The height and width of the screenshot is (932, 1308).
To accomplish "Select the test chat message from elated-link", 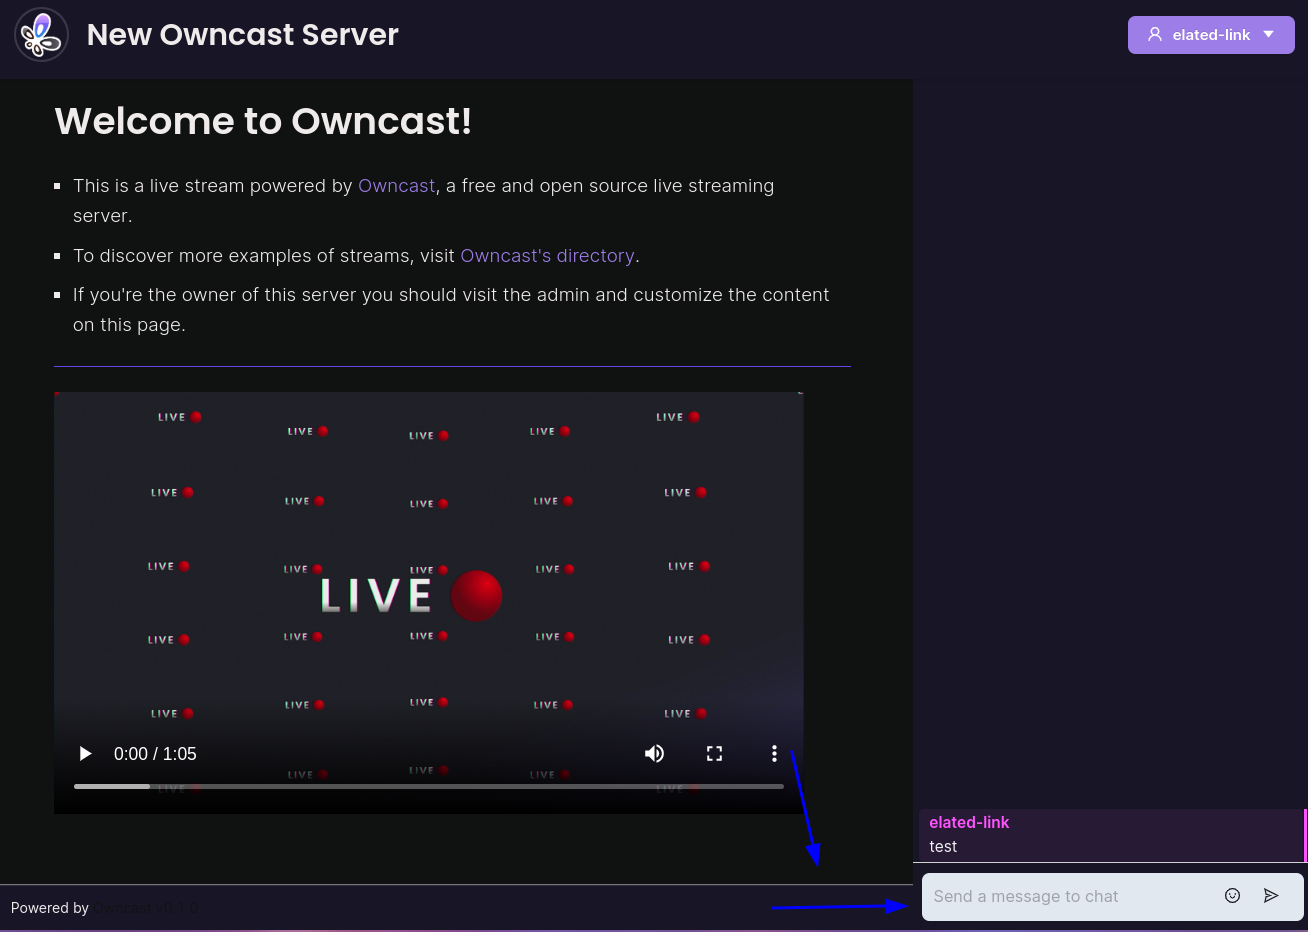I will point(943,846).
